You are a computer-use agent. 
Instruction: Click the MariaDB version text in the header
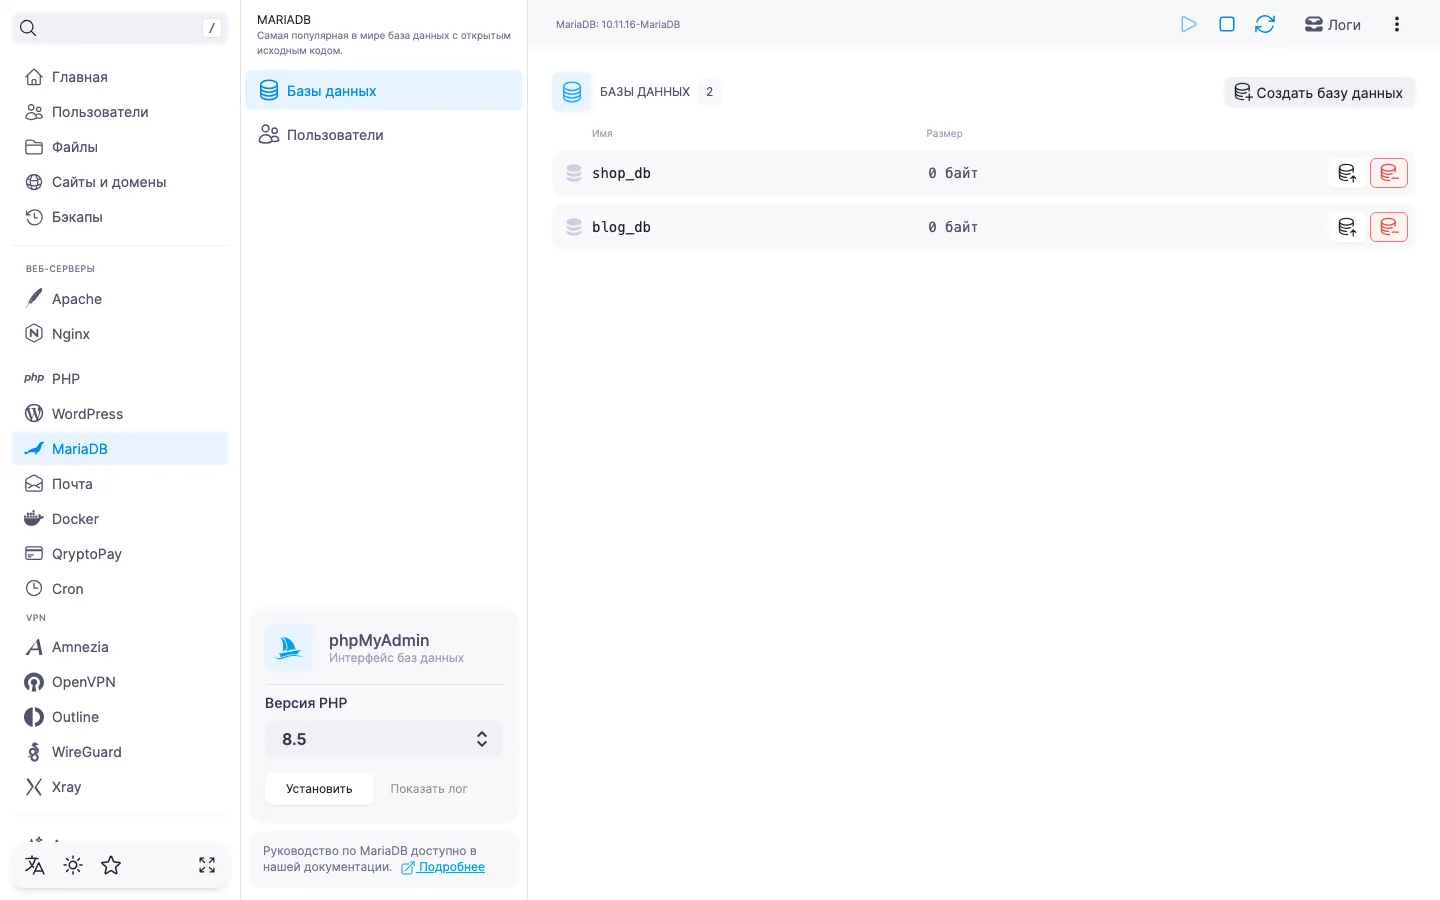coord(618,24)
